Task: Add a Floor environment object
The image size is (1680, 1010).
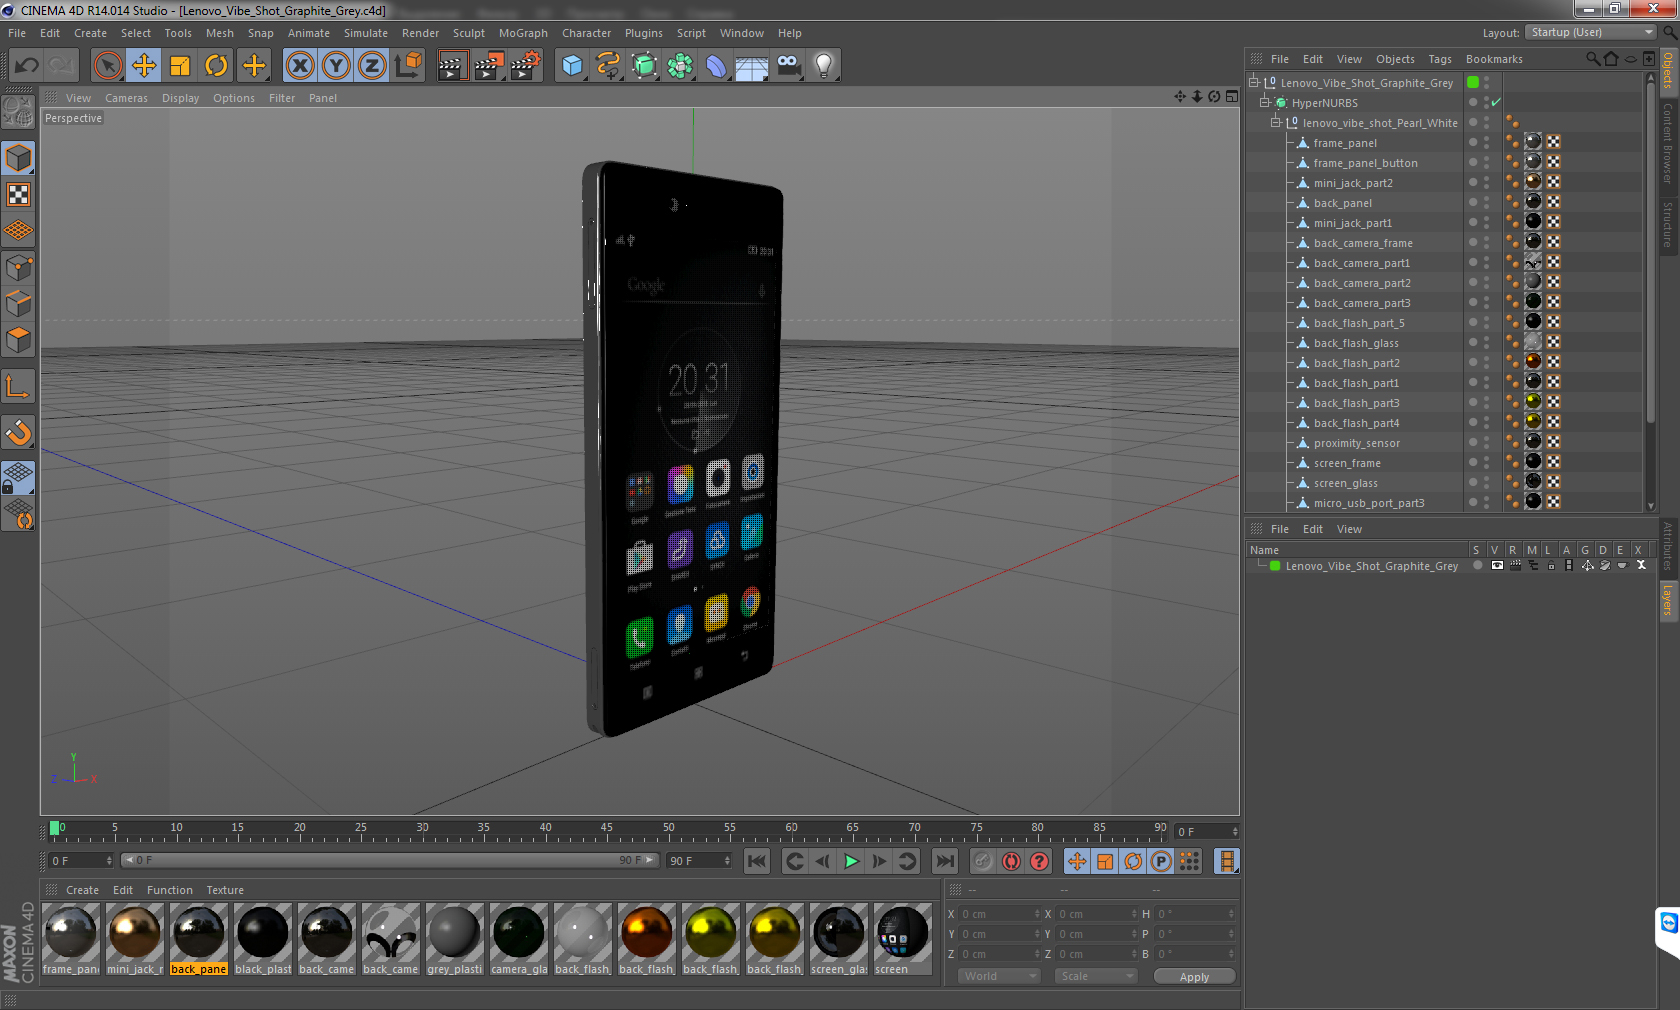Action: 752,66
